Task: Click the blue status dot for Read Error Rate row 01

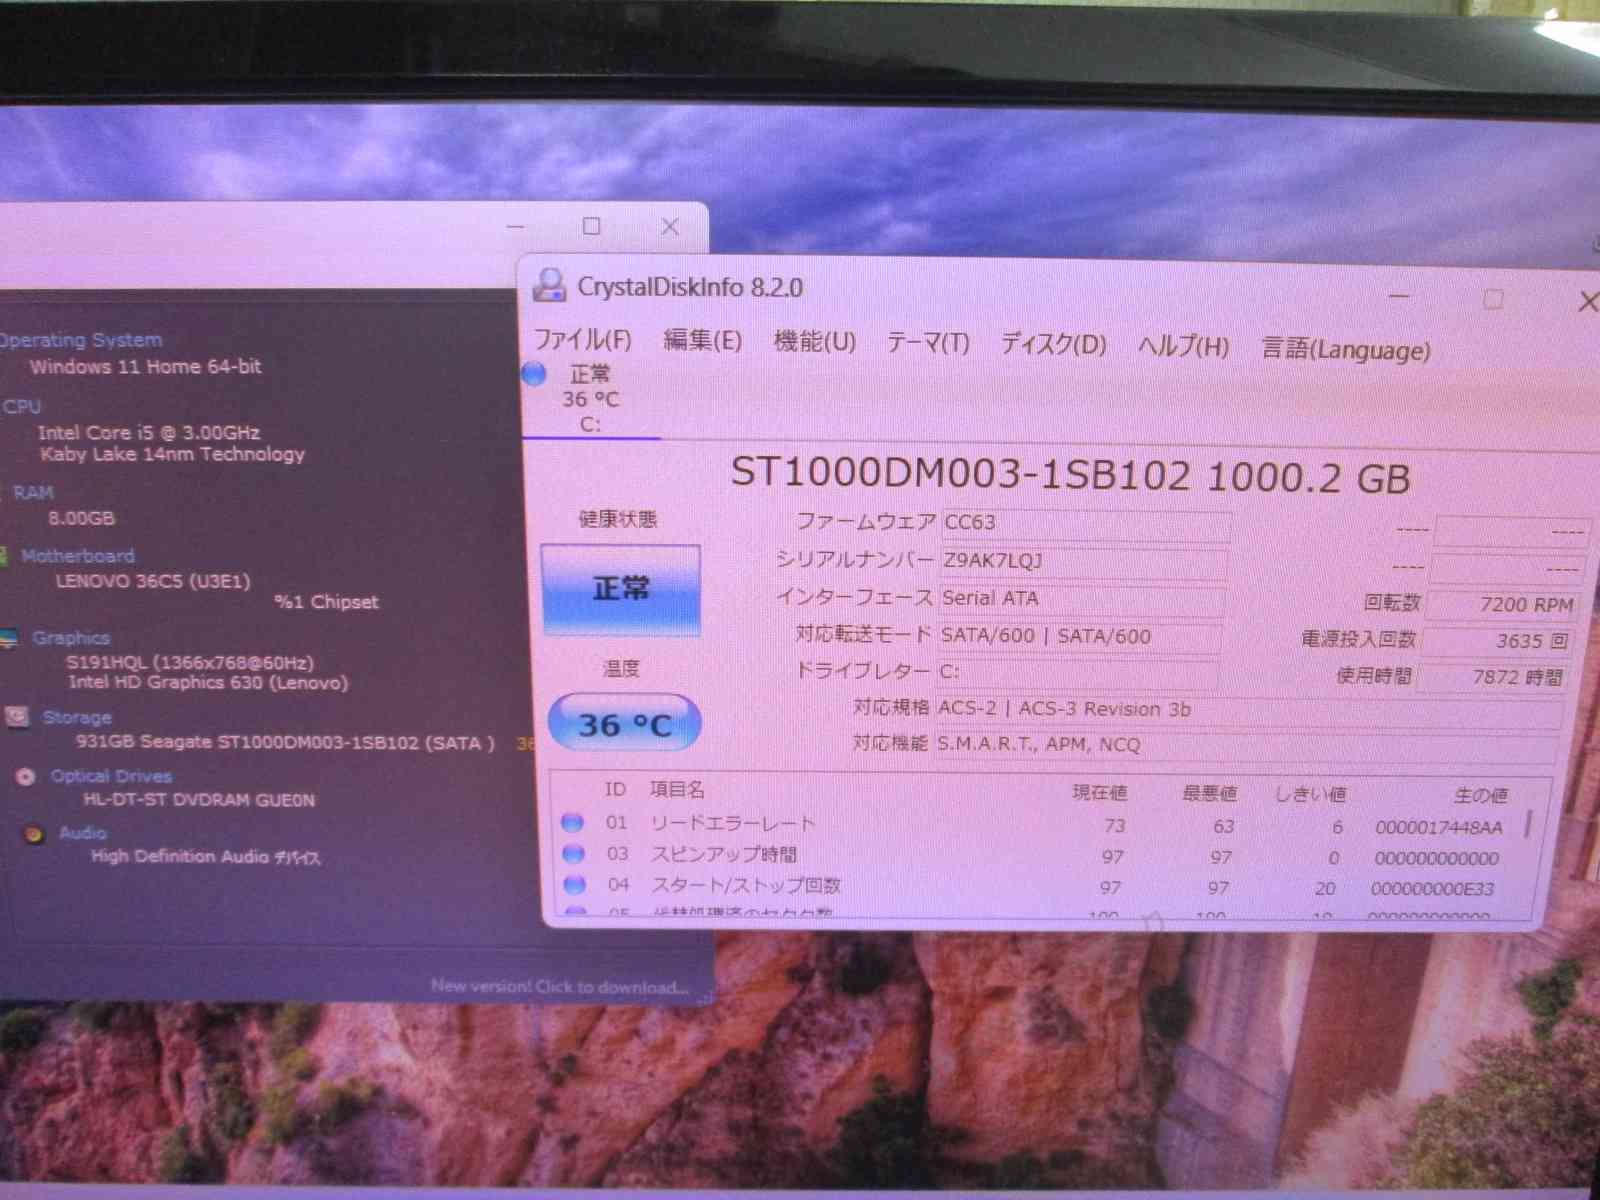Action: pos(572,823)
